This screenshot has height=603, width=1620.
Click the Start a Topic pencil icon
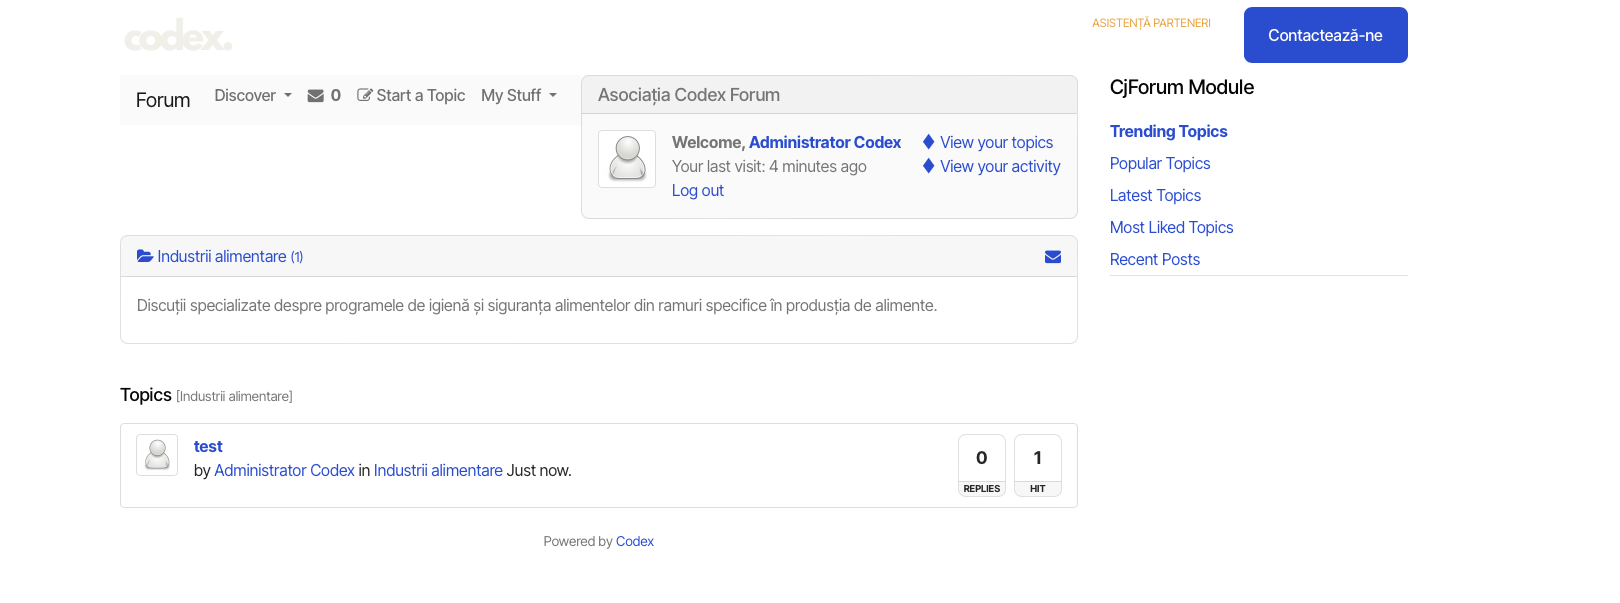(x=365, y=96)
